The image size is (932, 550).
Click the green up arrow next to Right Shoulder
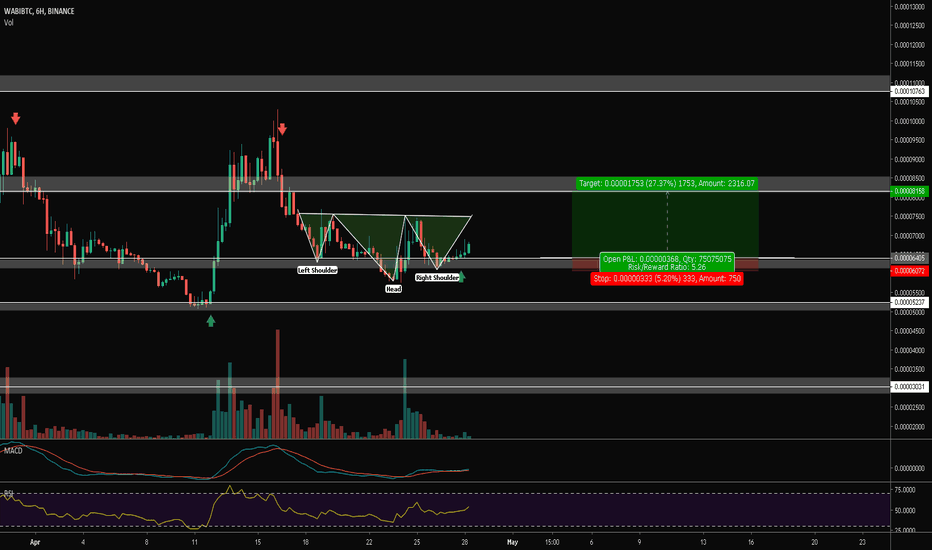462,276
